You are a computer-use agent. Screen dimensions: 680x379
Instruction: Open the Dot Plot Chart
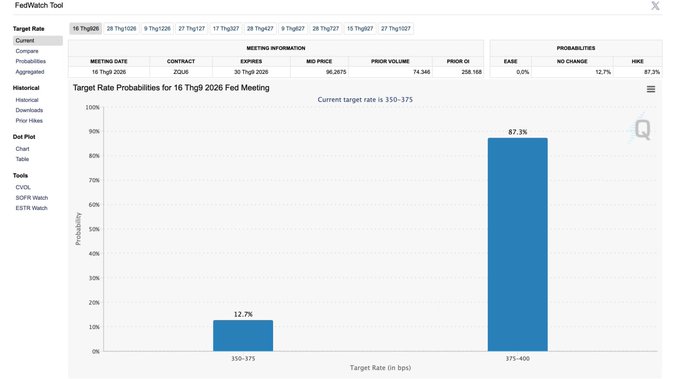pos(23,149)
